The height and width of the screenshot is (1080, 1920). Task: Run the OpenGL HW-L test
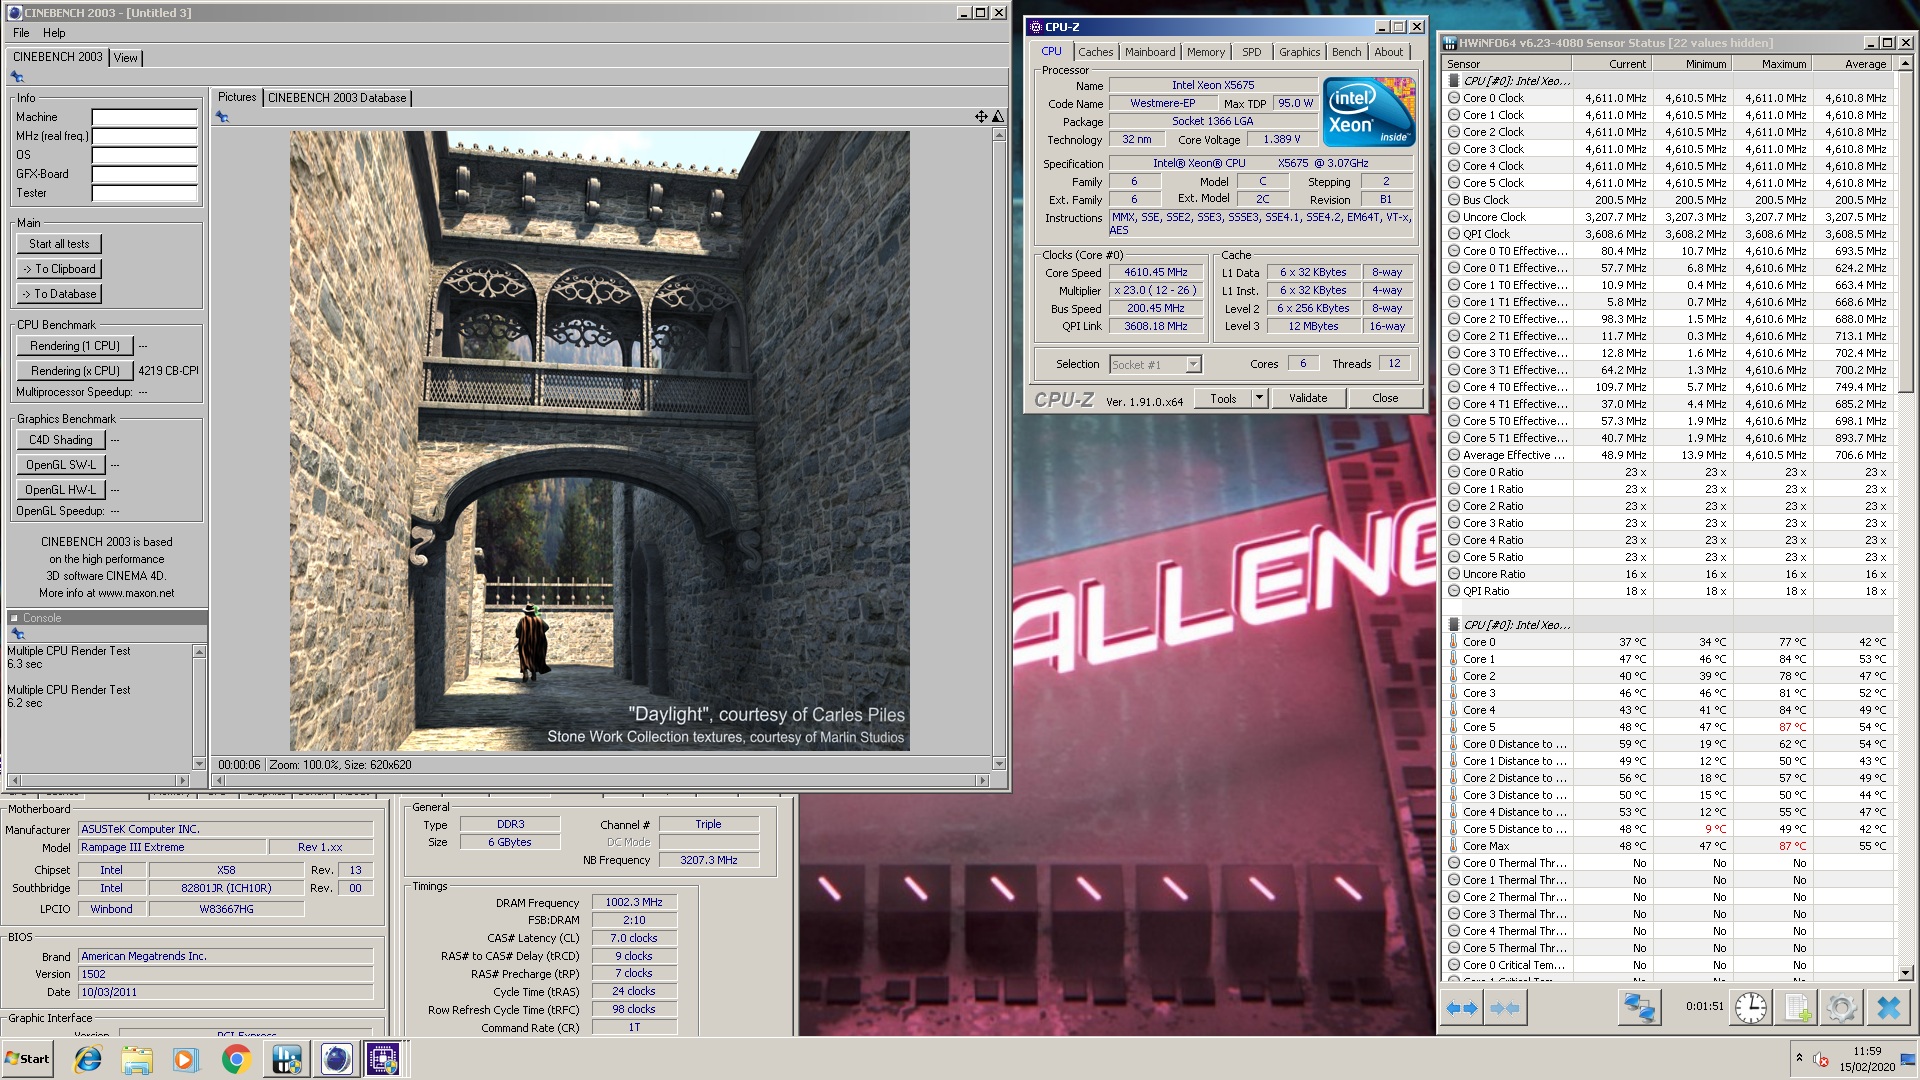60,490
